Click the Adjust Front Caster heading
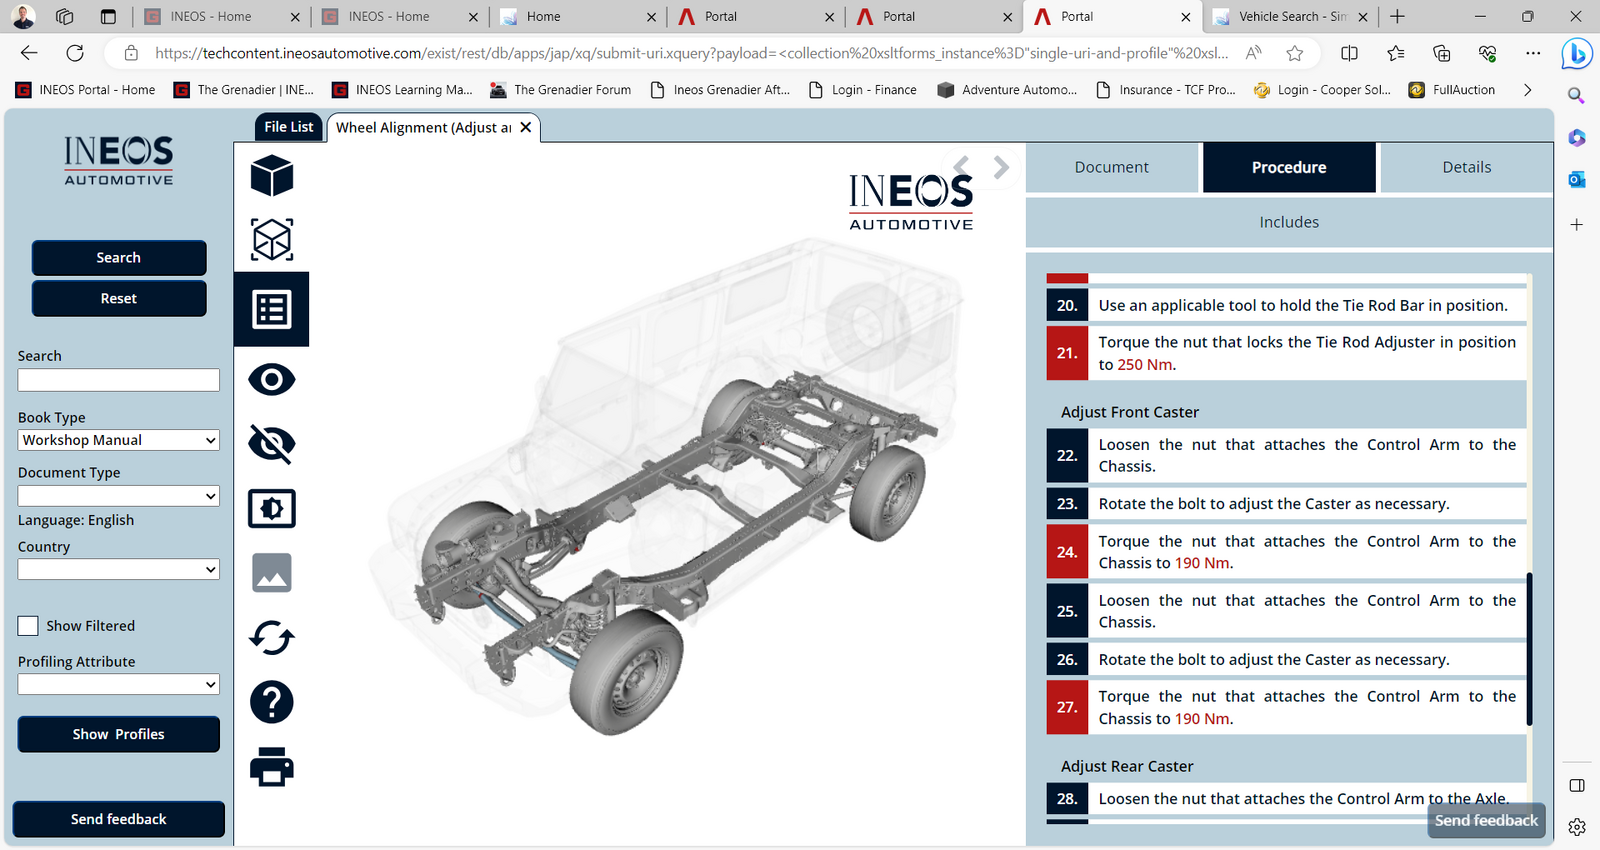 (1130, 412)
